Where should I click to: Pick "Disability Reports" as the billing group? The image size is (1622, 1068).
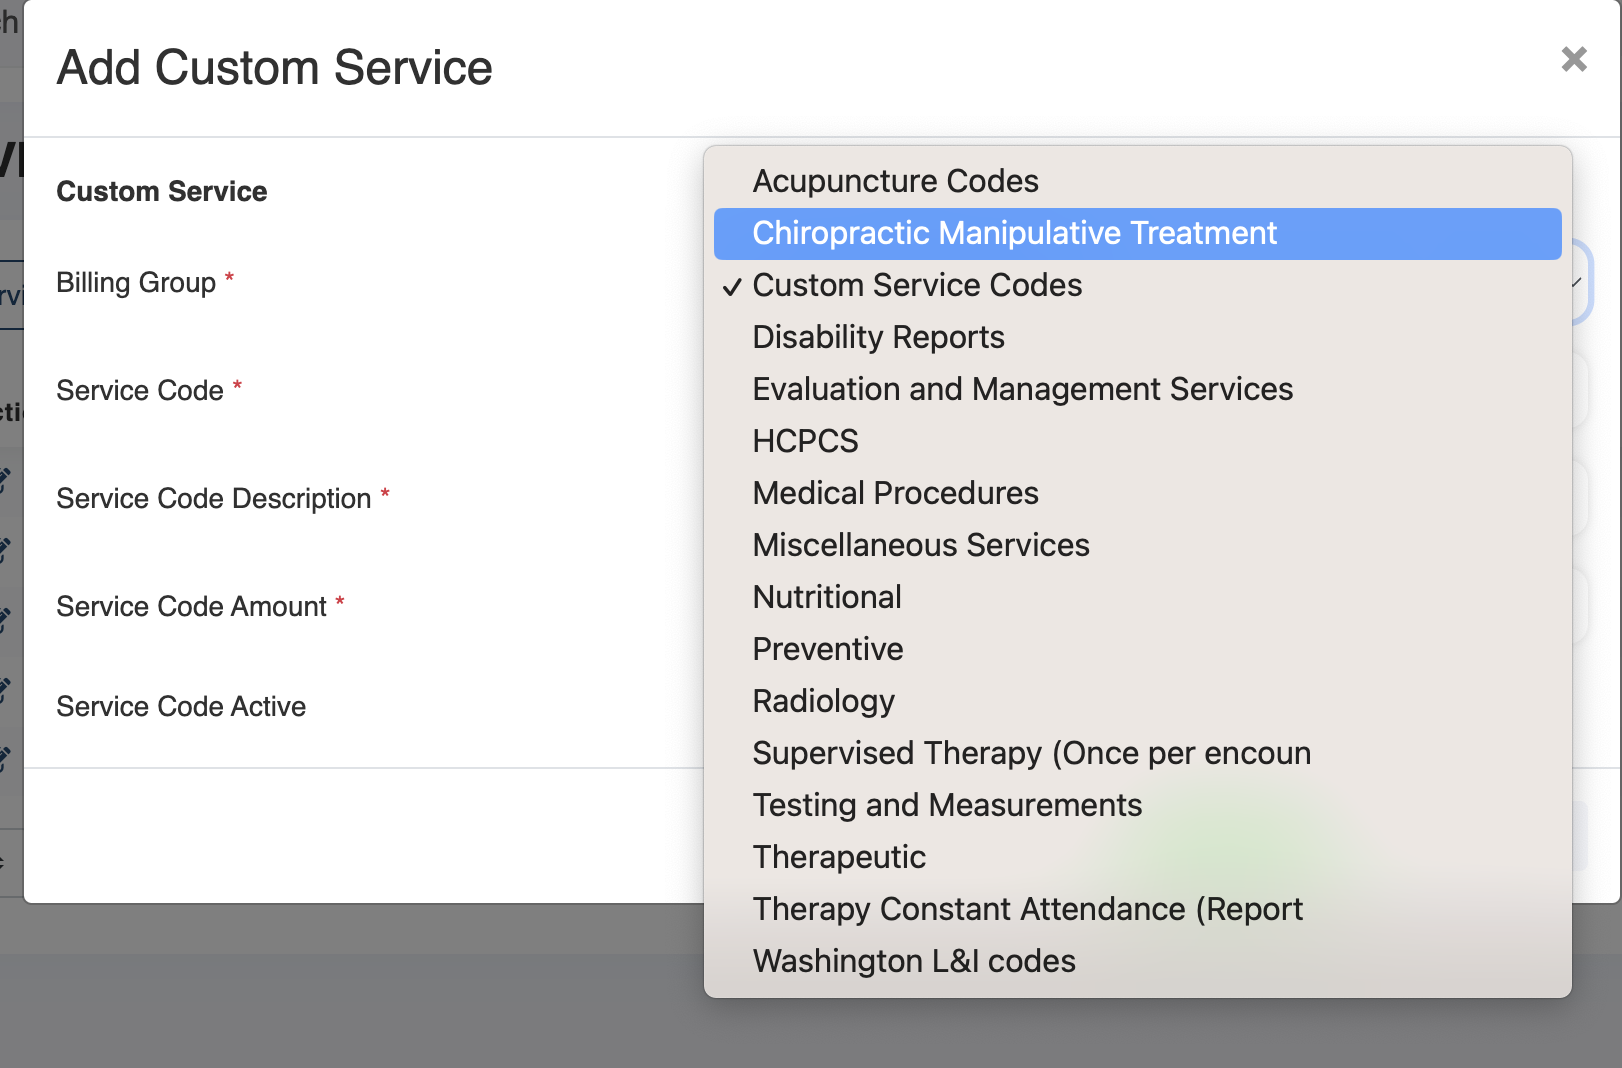tap(878, 337)
